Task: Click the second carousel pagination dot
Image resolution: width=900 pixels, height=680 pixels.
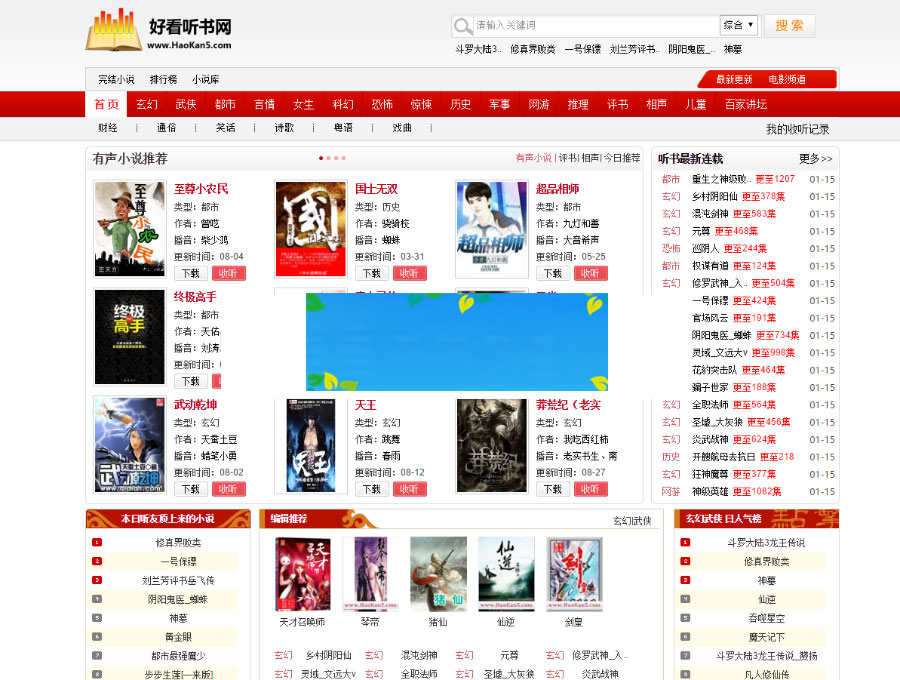Action: pyautogui.click(x=329, y=158)
